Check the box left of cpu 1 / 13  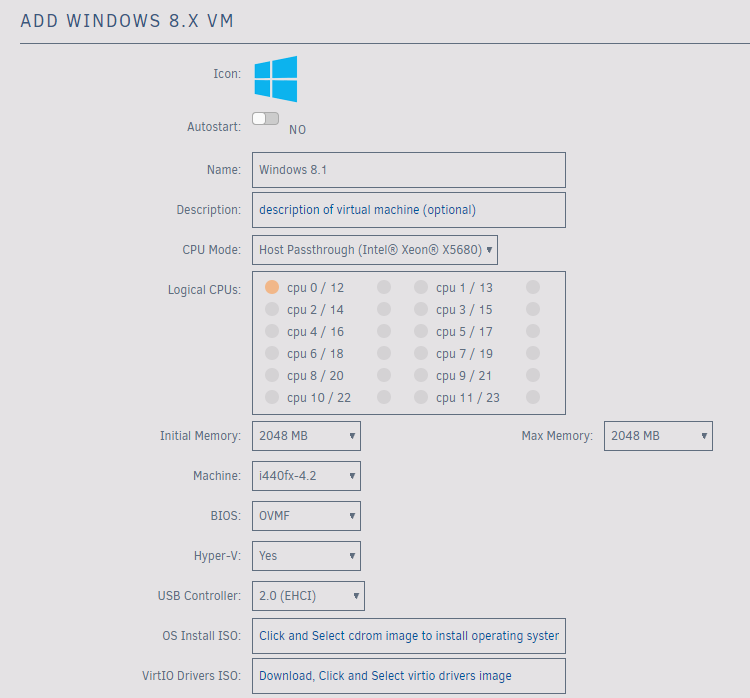point(421,287)
